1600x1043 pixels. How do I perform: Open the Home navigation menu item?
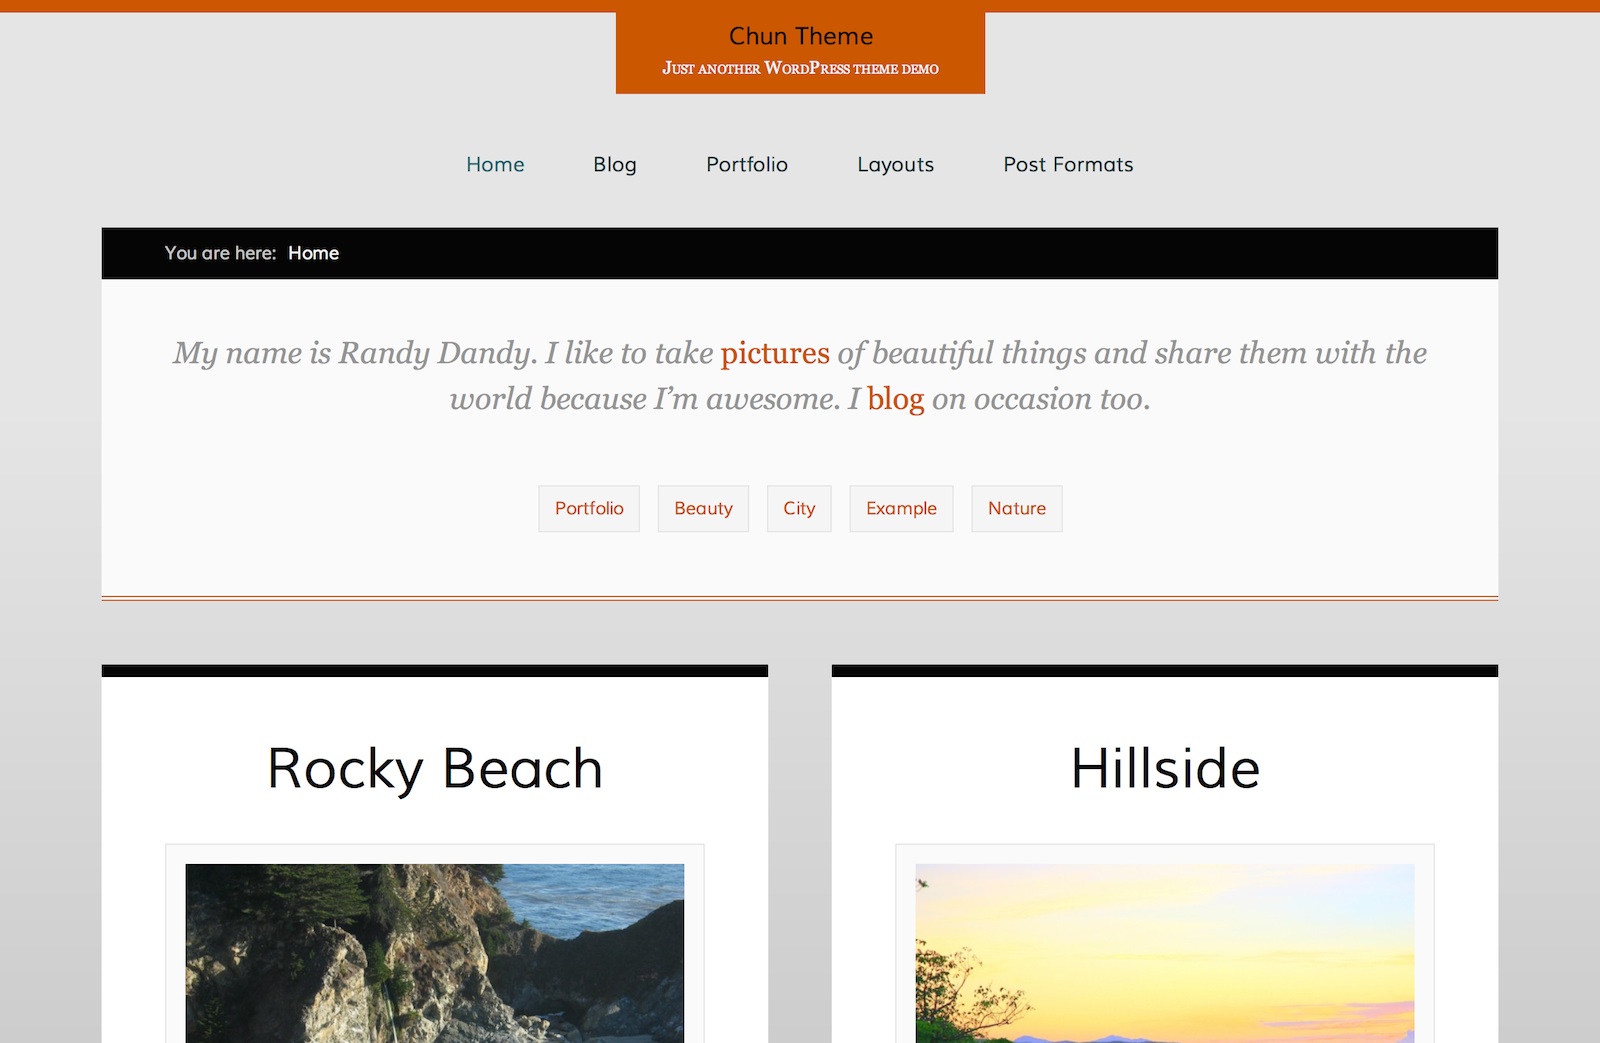[x=495, y=164]
